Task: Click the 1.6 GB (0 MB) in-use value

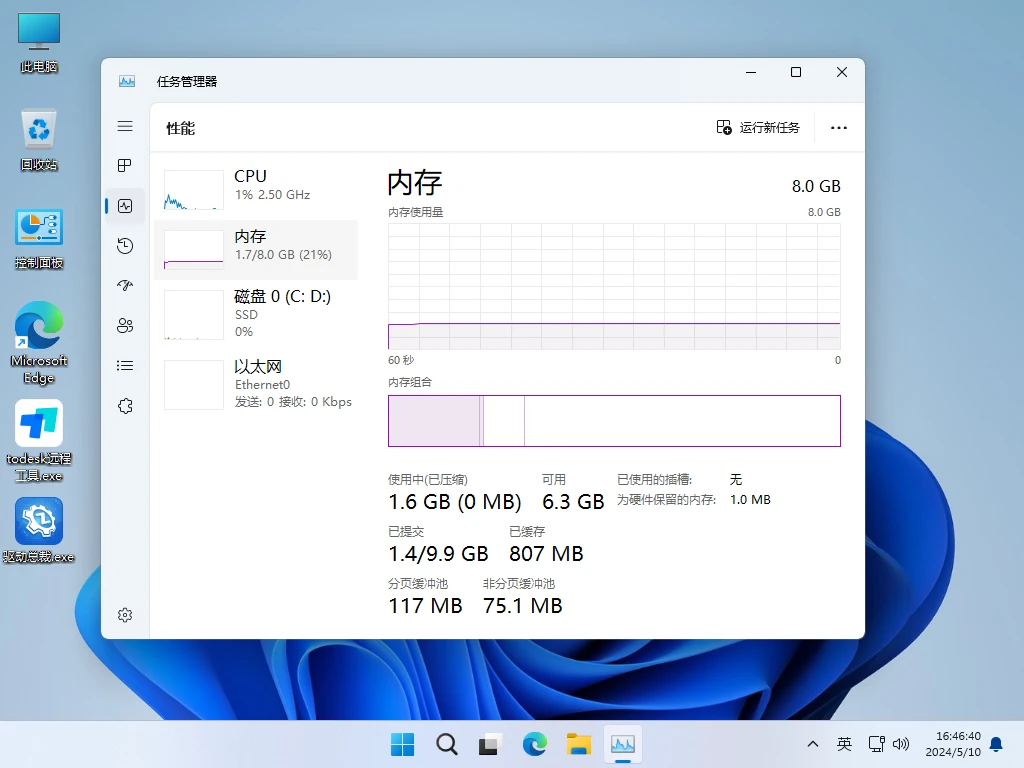Action: (x=455, y=502)
